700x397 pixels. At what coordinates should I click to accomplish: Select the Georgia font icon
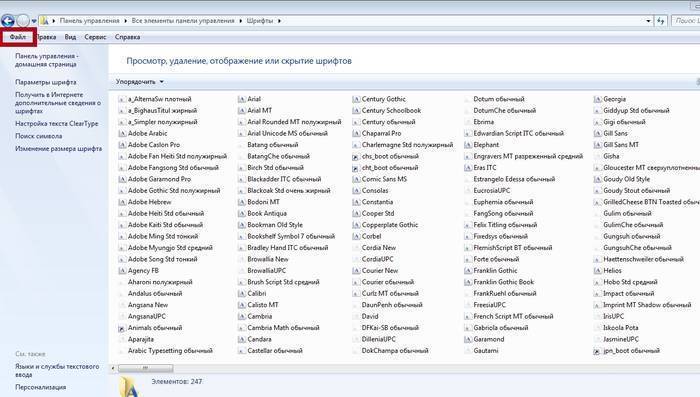click(597, 99)
